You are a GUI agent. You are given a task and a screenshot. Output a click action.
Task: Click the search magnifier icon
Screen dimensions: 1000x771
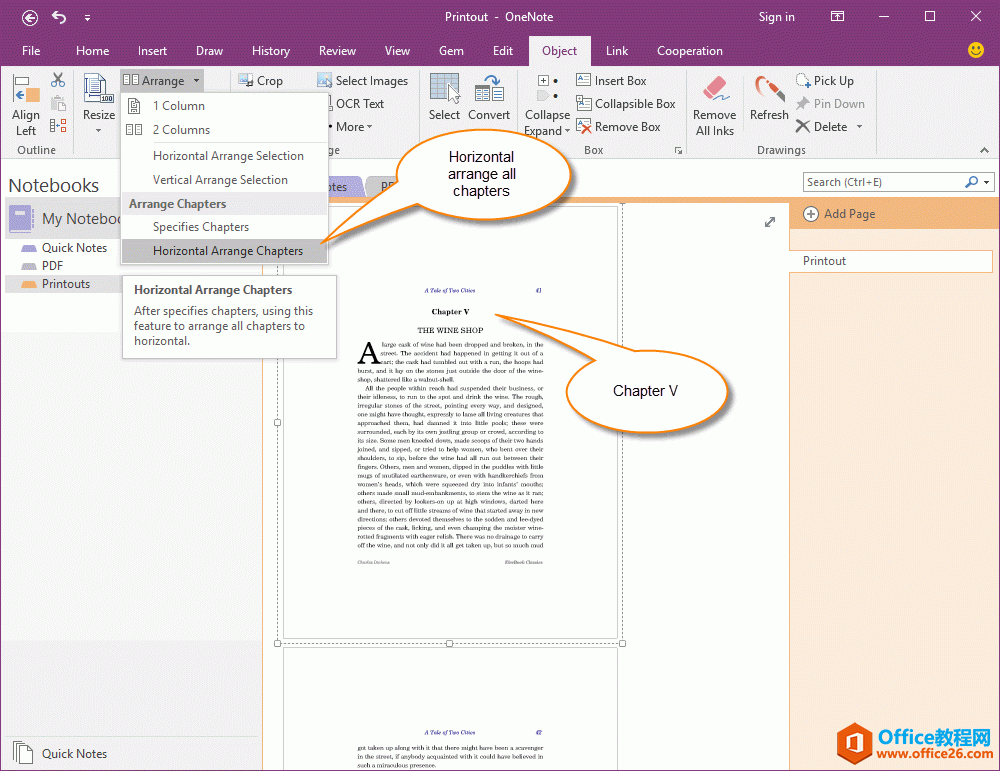coord(971,182)
